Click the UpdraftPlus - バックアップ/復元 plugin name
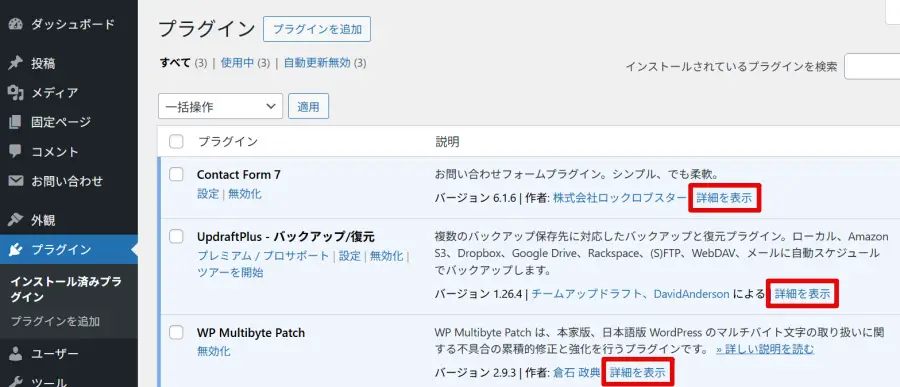The image size is (900, 387). [285, 236]
